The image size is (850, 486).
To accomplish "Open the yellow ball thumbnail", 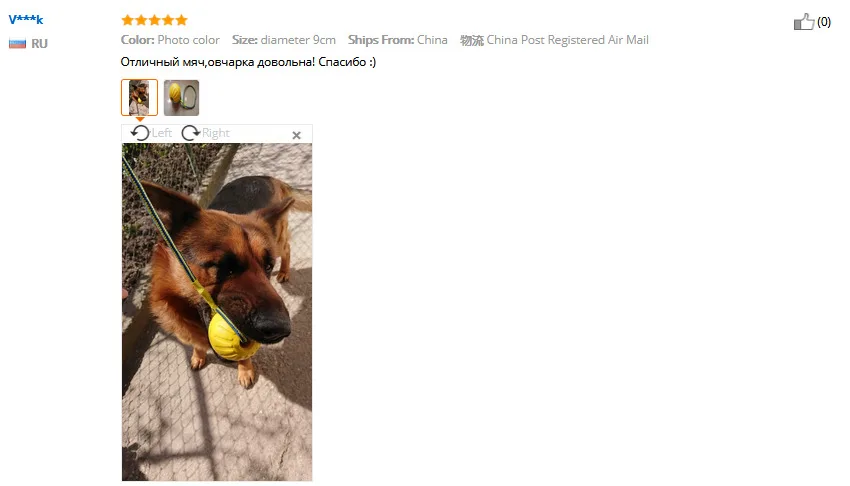I will pos(182,98).
